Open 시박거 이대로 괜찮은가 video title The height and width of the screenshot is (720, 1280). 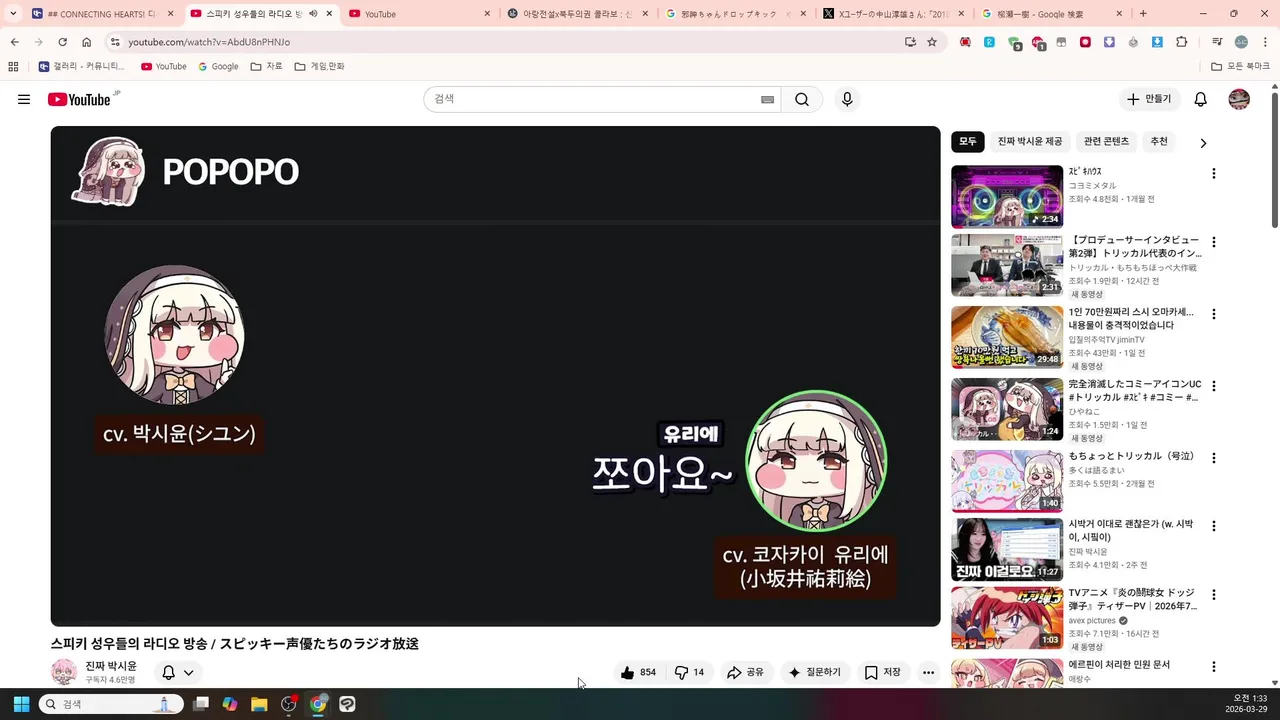(x=1131, y=531)
